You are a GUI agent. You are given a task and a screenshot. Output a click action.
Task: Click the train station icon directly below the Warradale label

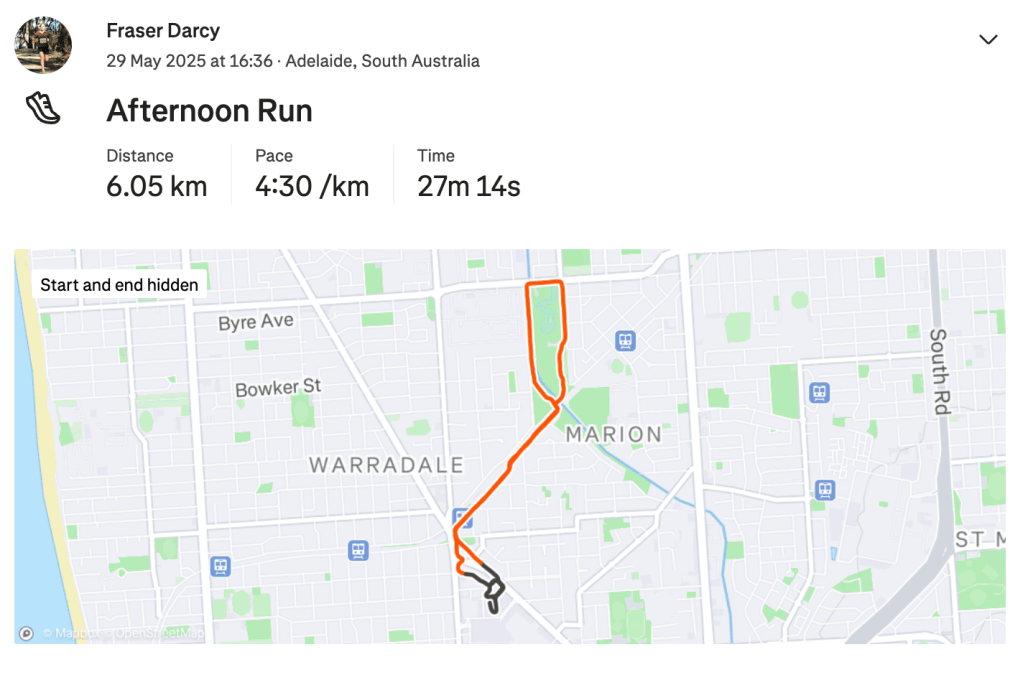pos(358,550)
